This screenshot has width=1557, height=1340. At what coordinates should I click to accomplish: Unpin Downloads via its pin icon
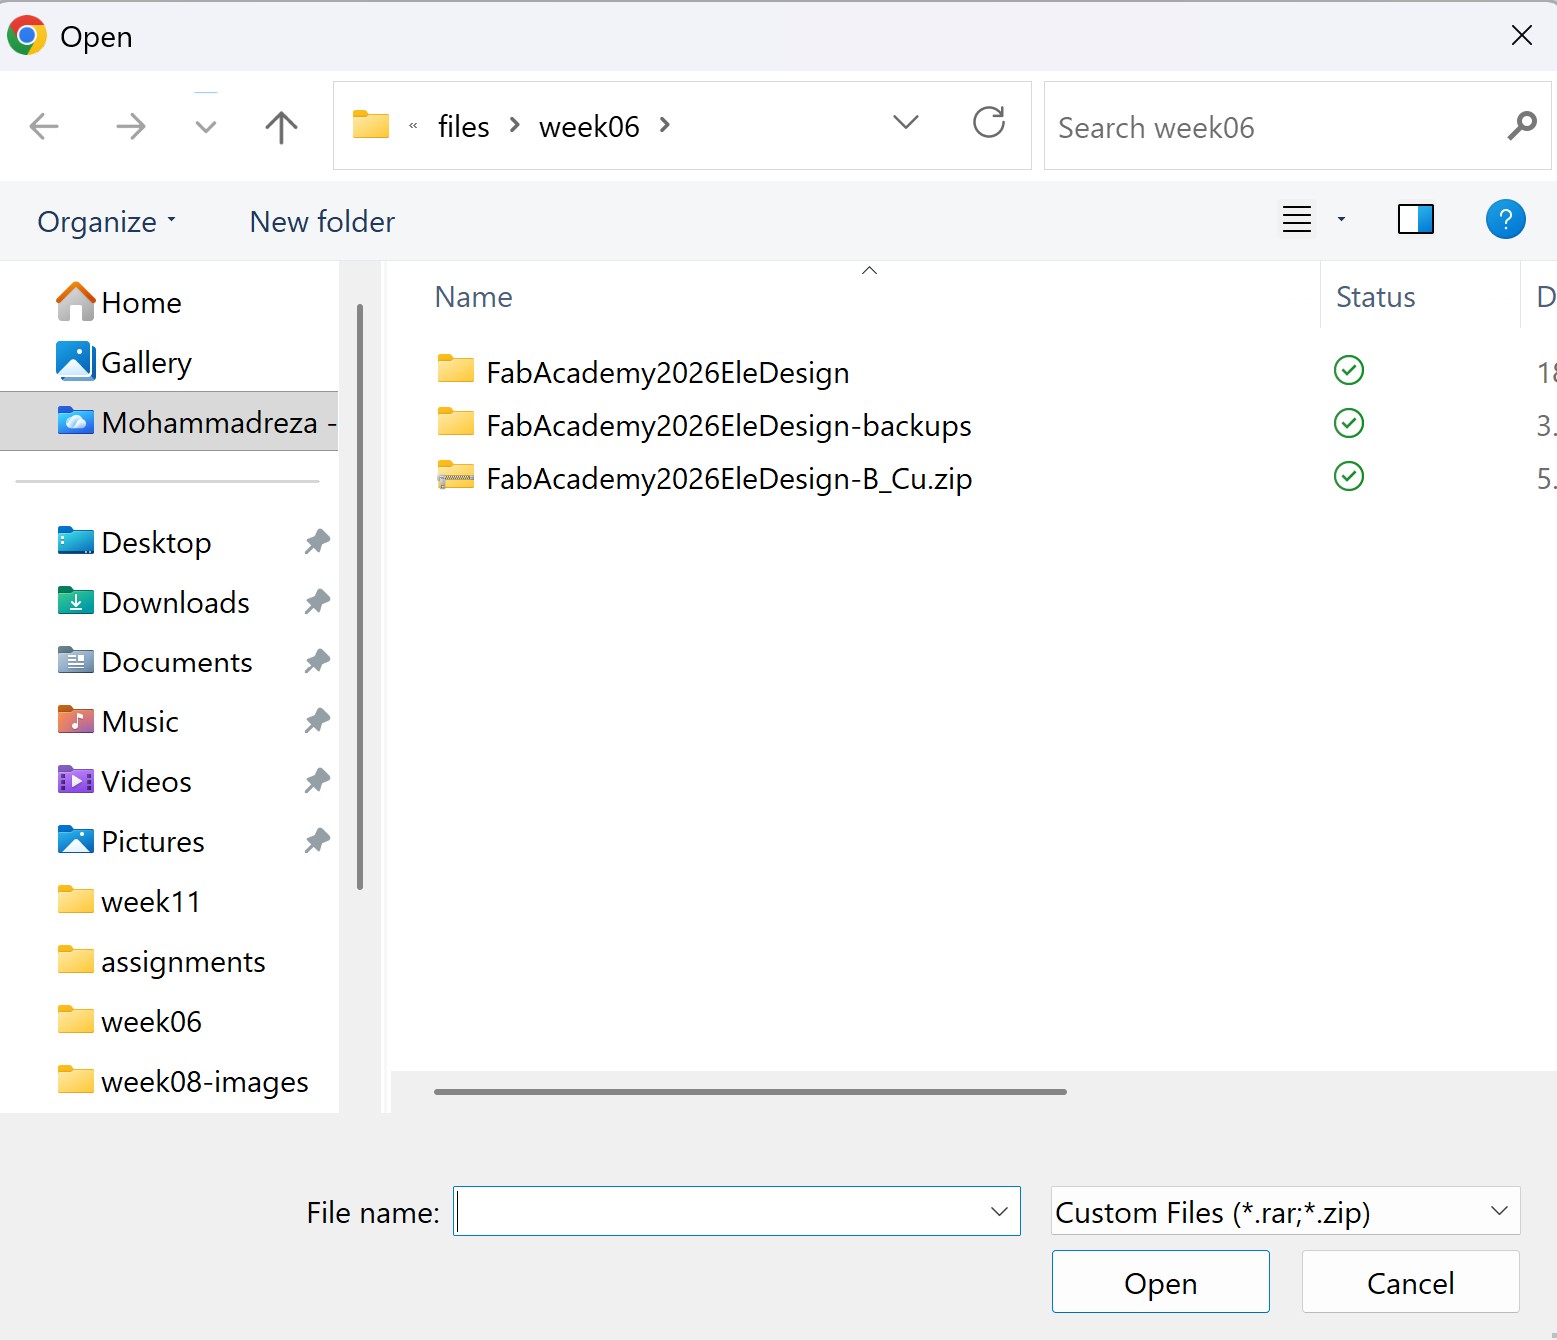click(x=317, y=602)
